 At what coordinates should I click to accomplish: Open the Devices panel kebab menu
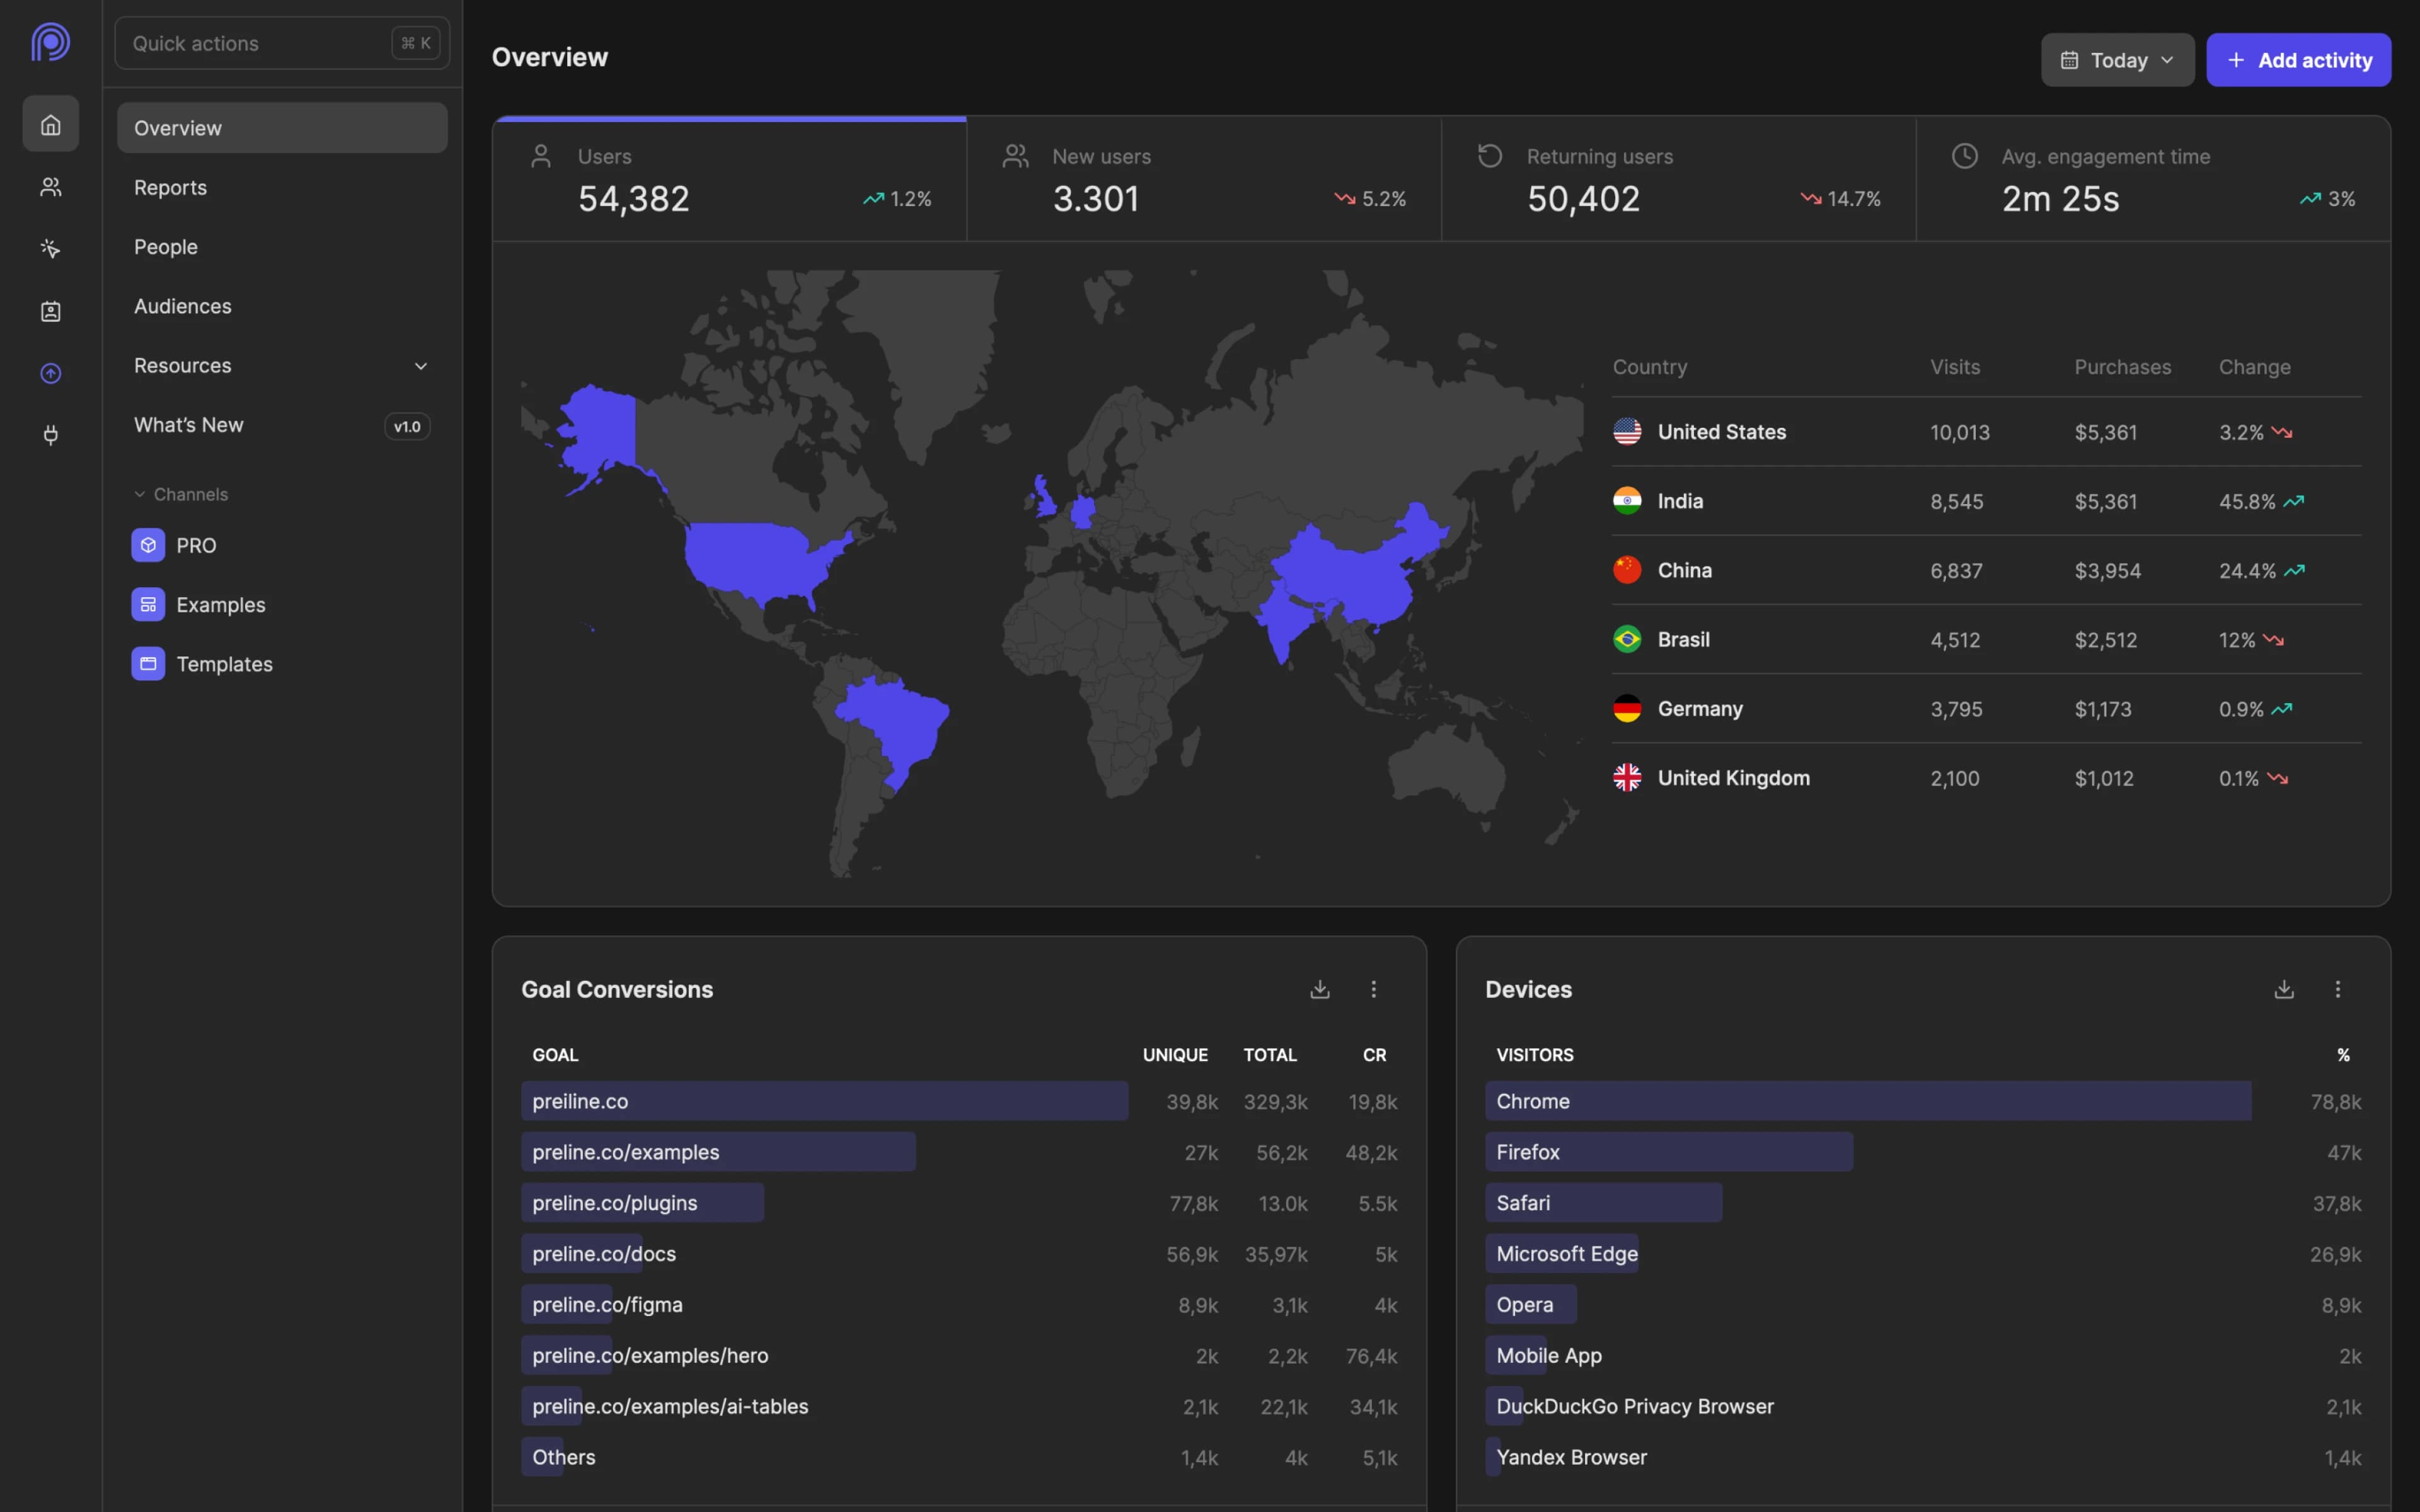point(2338,989)
